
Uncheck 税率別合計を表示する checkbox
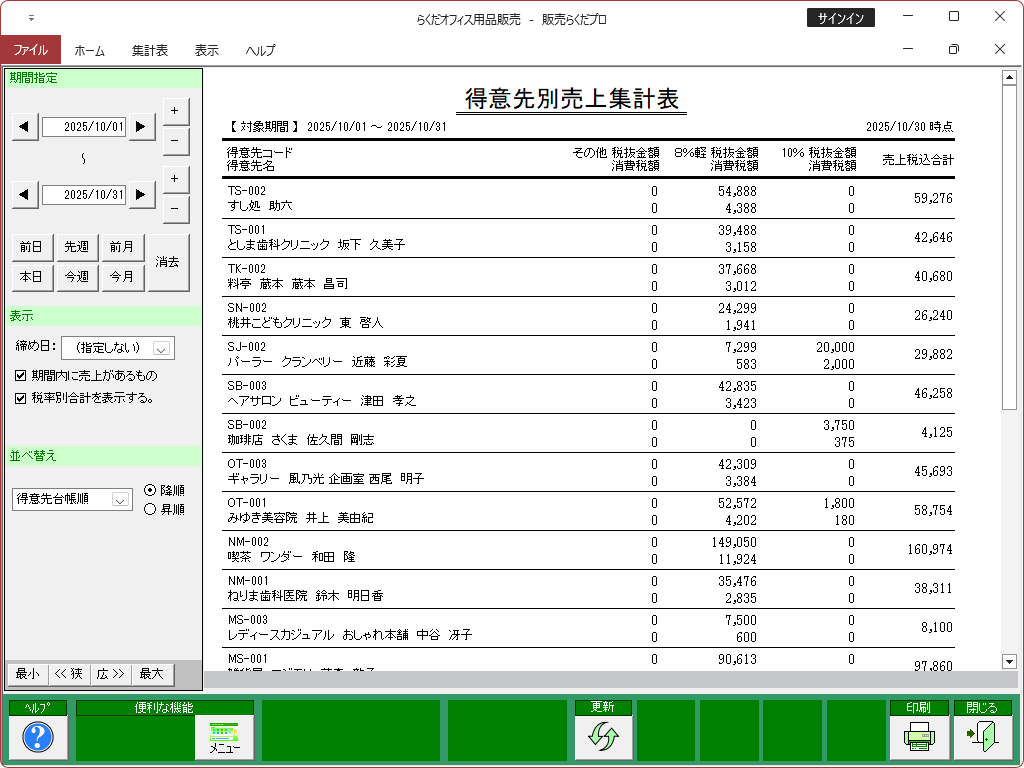[x=21, y=398]
